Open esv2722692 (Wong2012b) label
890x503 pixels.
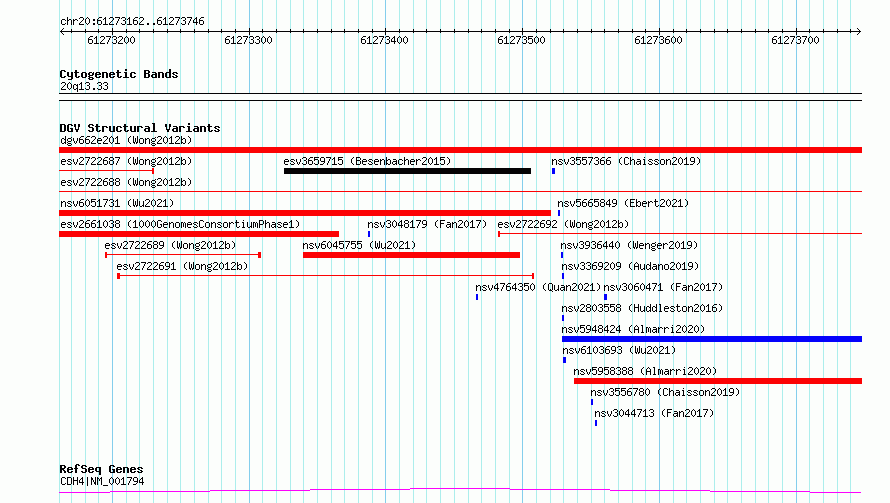click(563, 224)
